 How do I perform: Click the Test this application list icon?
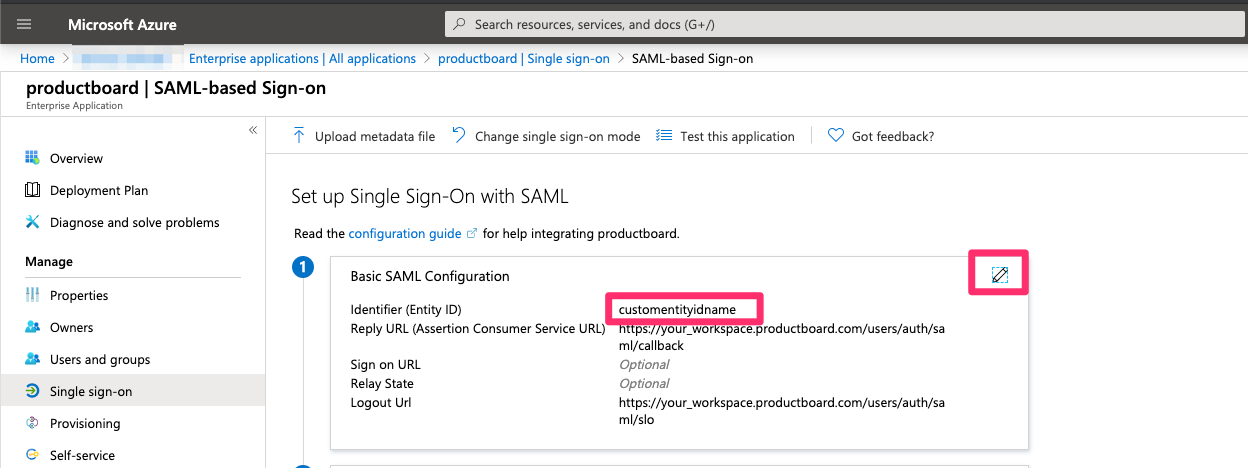coord(664,136)
